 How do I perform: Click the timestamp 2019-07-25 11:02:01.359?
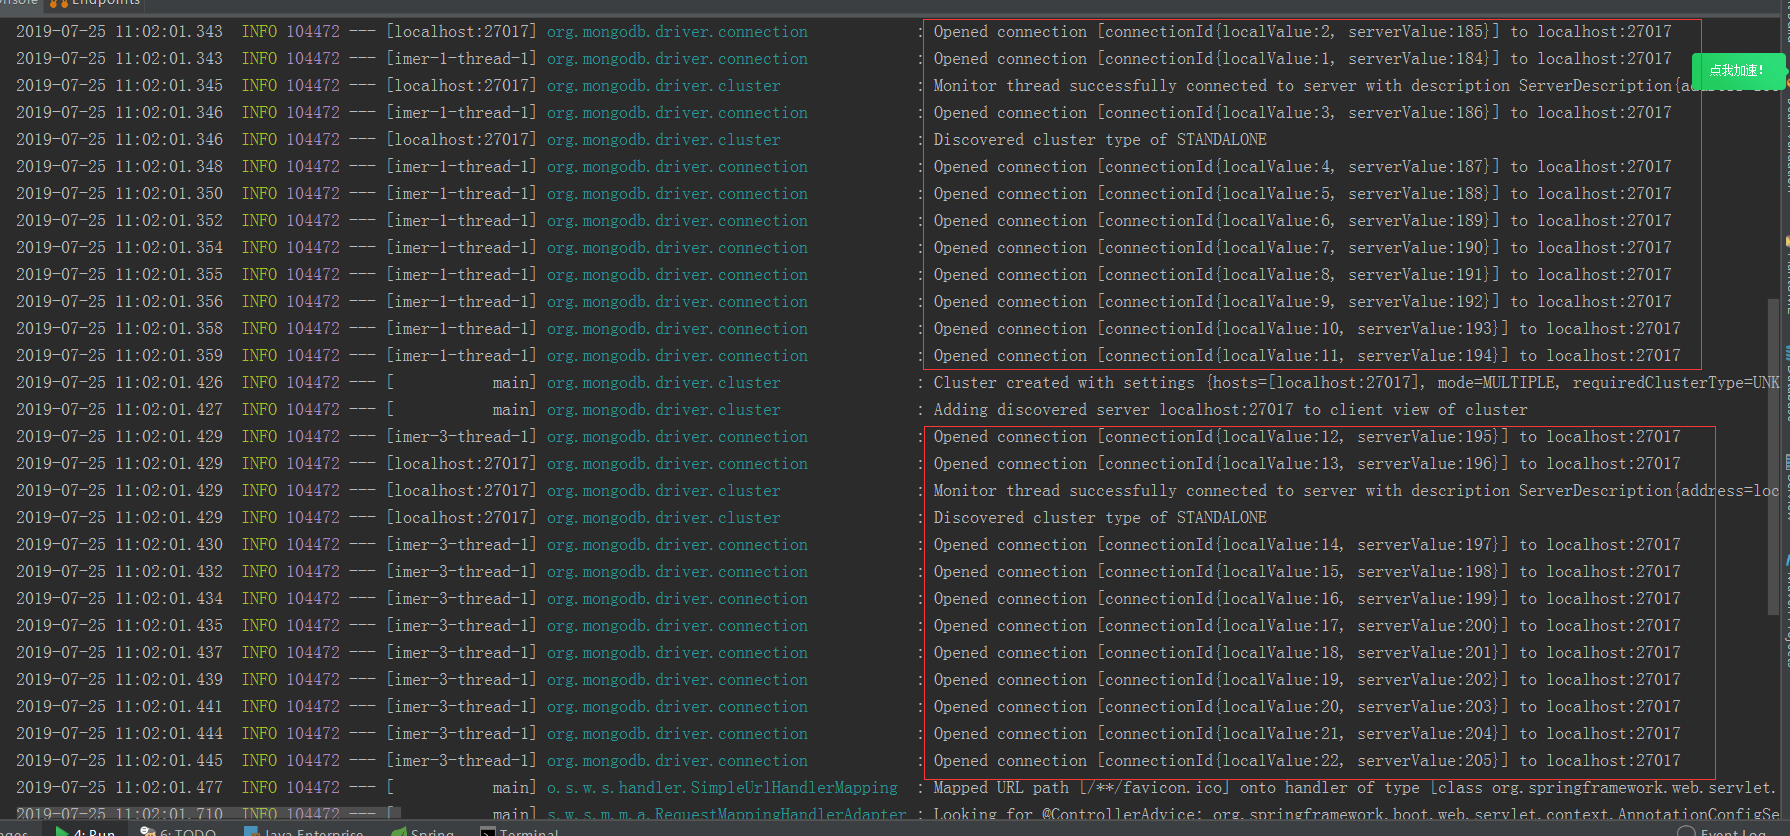[119, 356]
